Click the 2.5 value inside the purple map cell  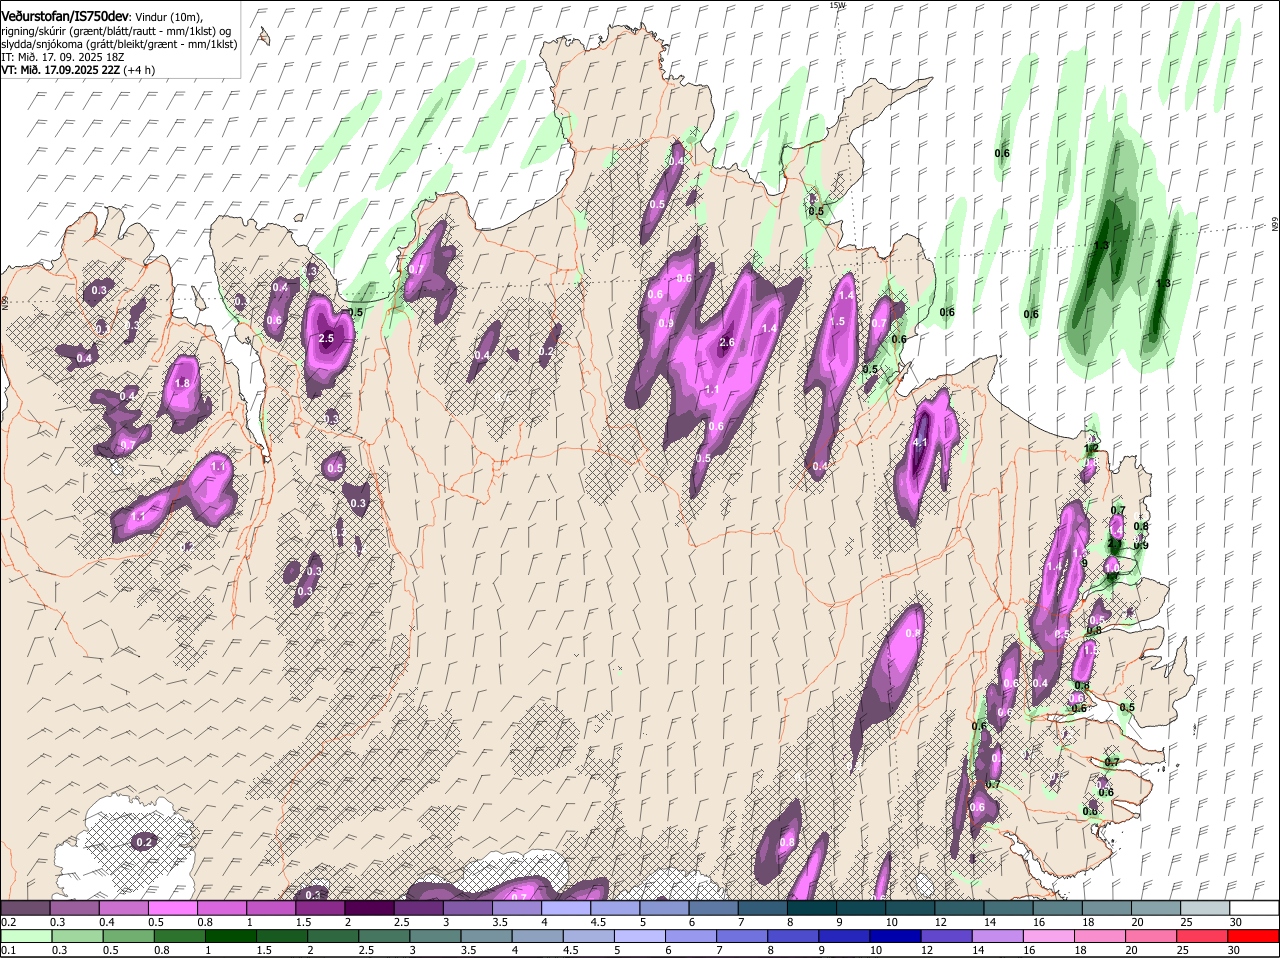click(x=326, y=338)
